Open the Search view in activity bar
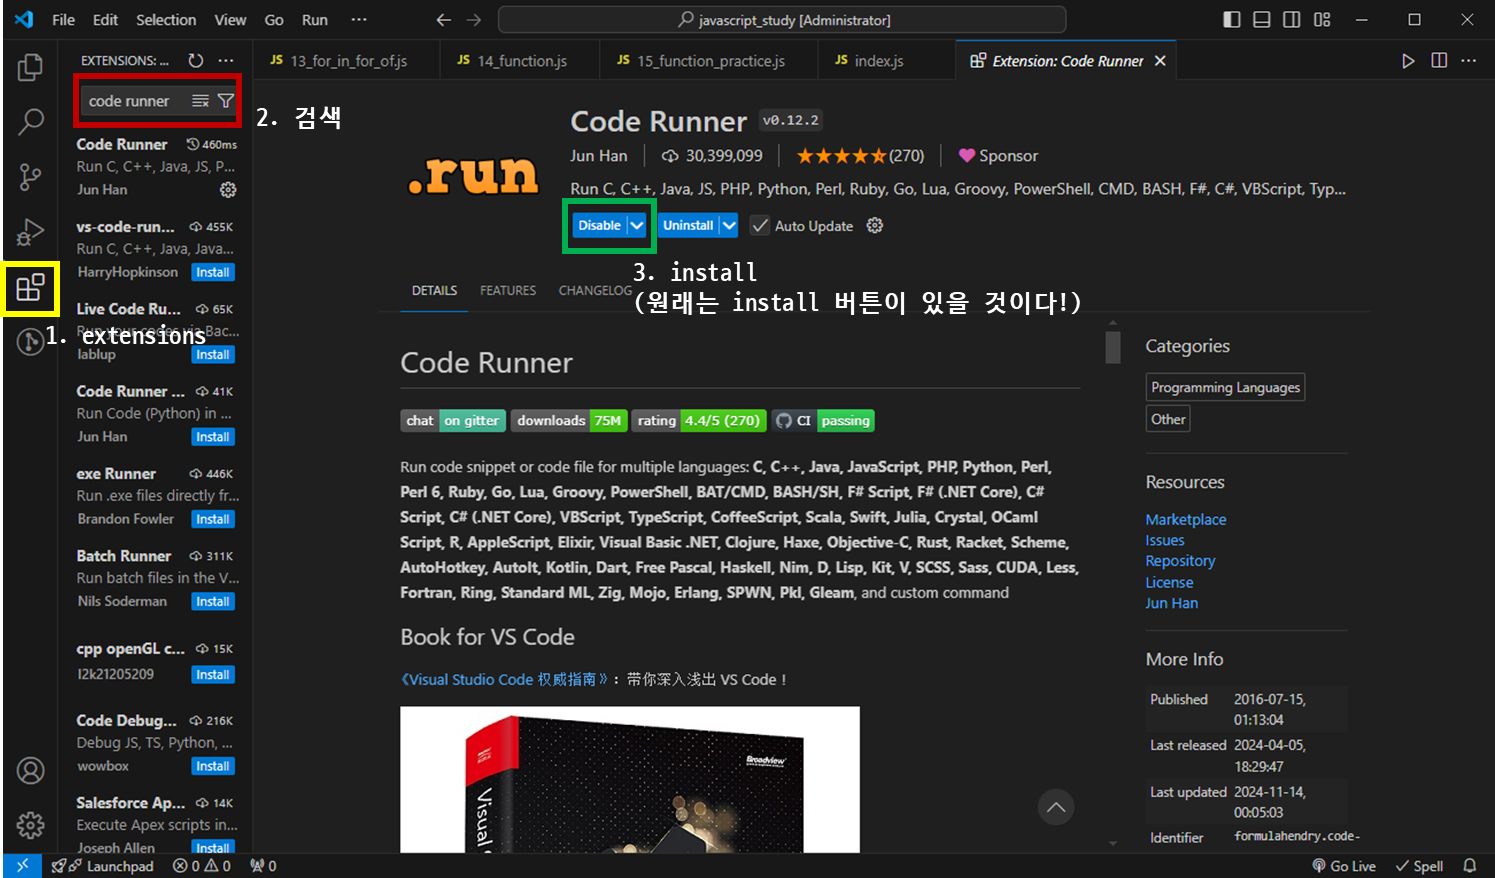This screenshot has height=878, width=1495. (31, 122)
